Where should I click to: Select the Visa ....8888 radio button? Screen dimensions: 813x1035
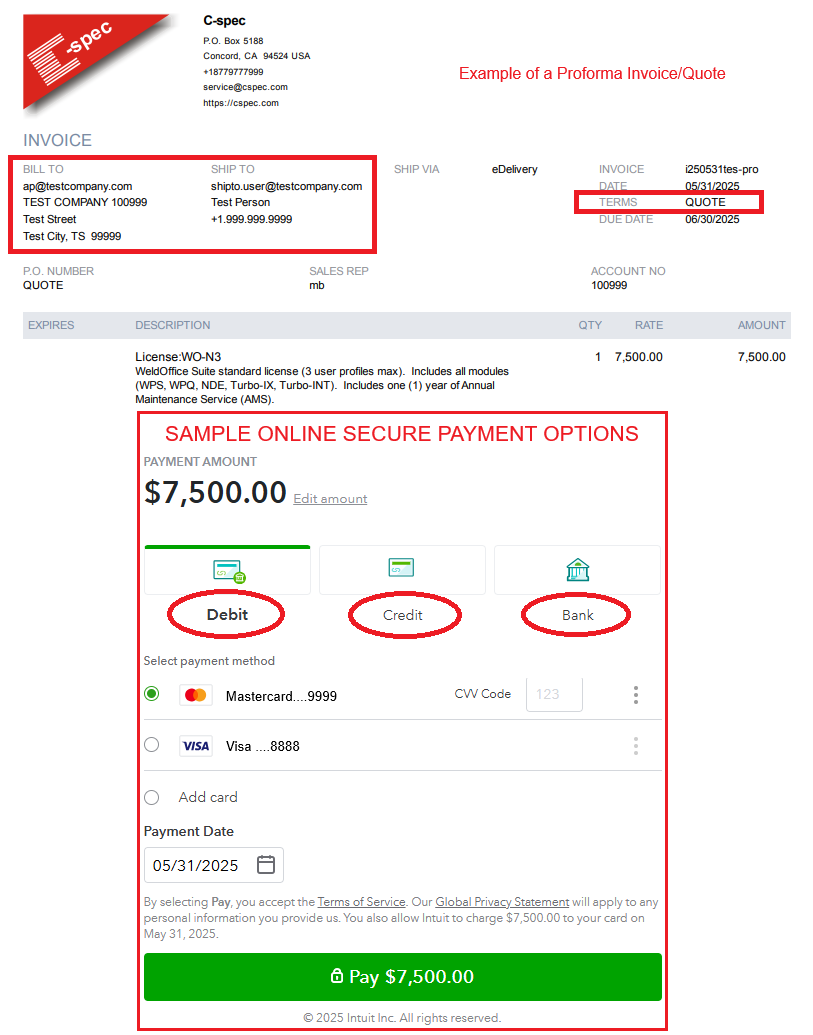coord(152,745)
